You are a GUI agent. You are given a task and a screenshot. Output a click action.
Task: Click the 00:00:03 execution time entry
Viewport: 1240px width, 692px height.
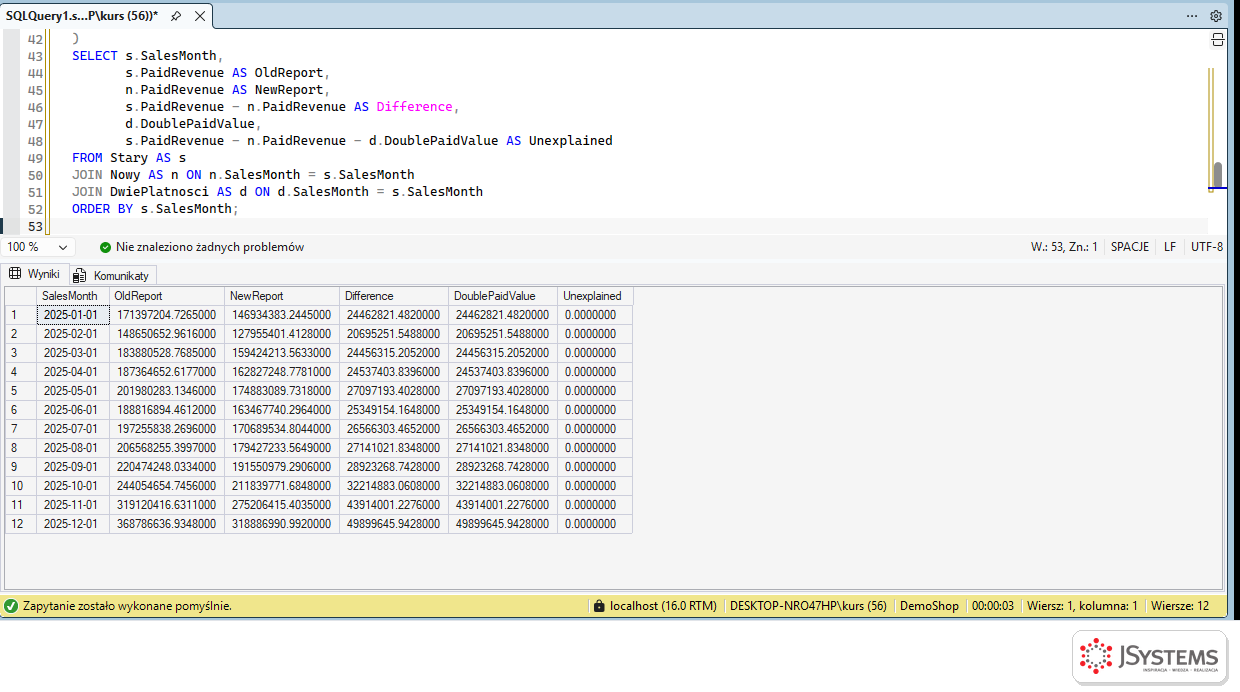point(993,606)
